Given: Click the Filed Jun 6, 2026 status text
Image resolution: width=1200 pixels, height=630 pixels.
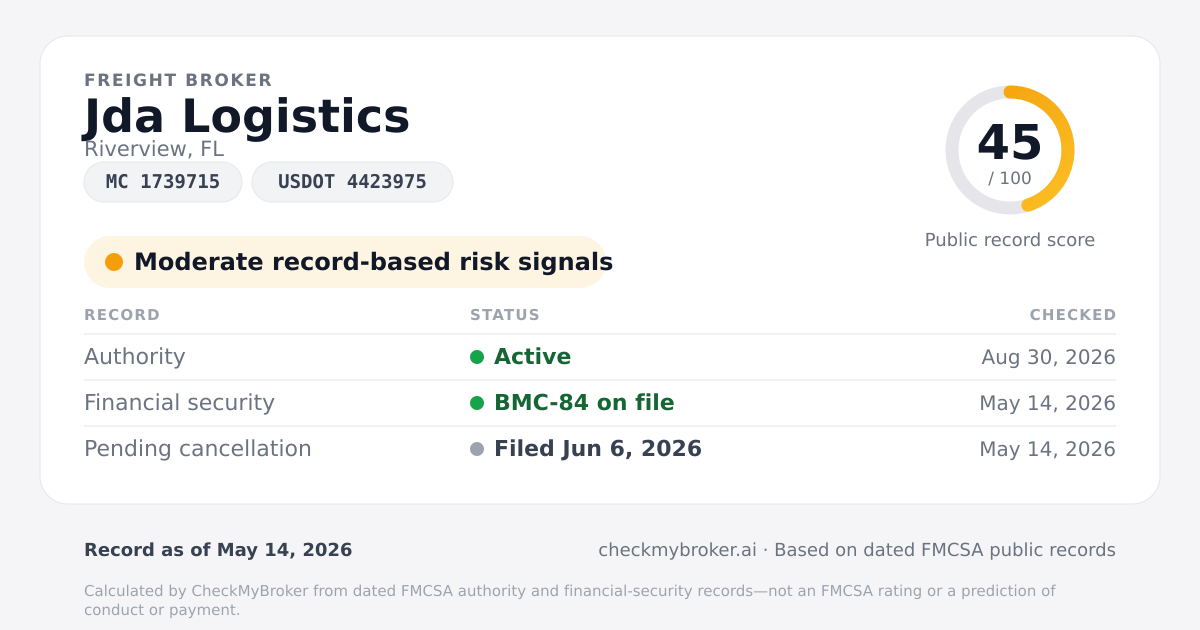Looking at the screenshot, I should click(x=598, y=449).
